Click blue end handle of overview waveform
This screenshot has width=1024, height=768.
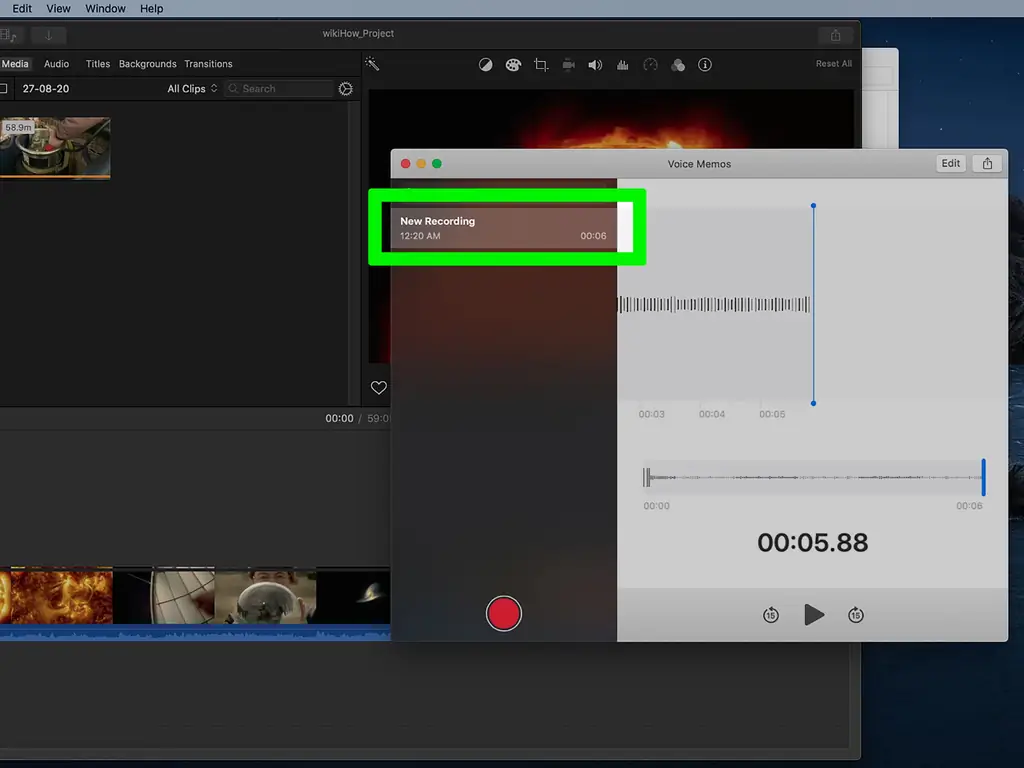(x=983, y=477)
